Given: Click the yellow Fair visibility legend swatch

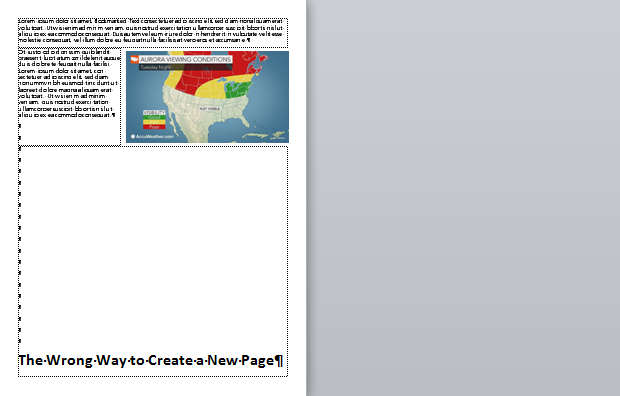Looking at the screenshot, I should (x=154, y=122).
